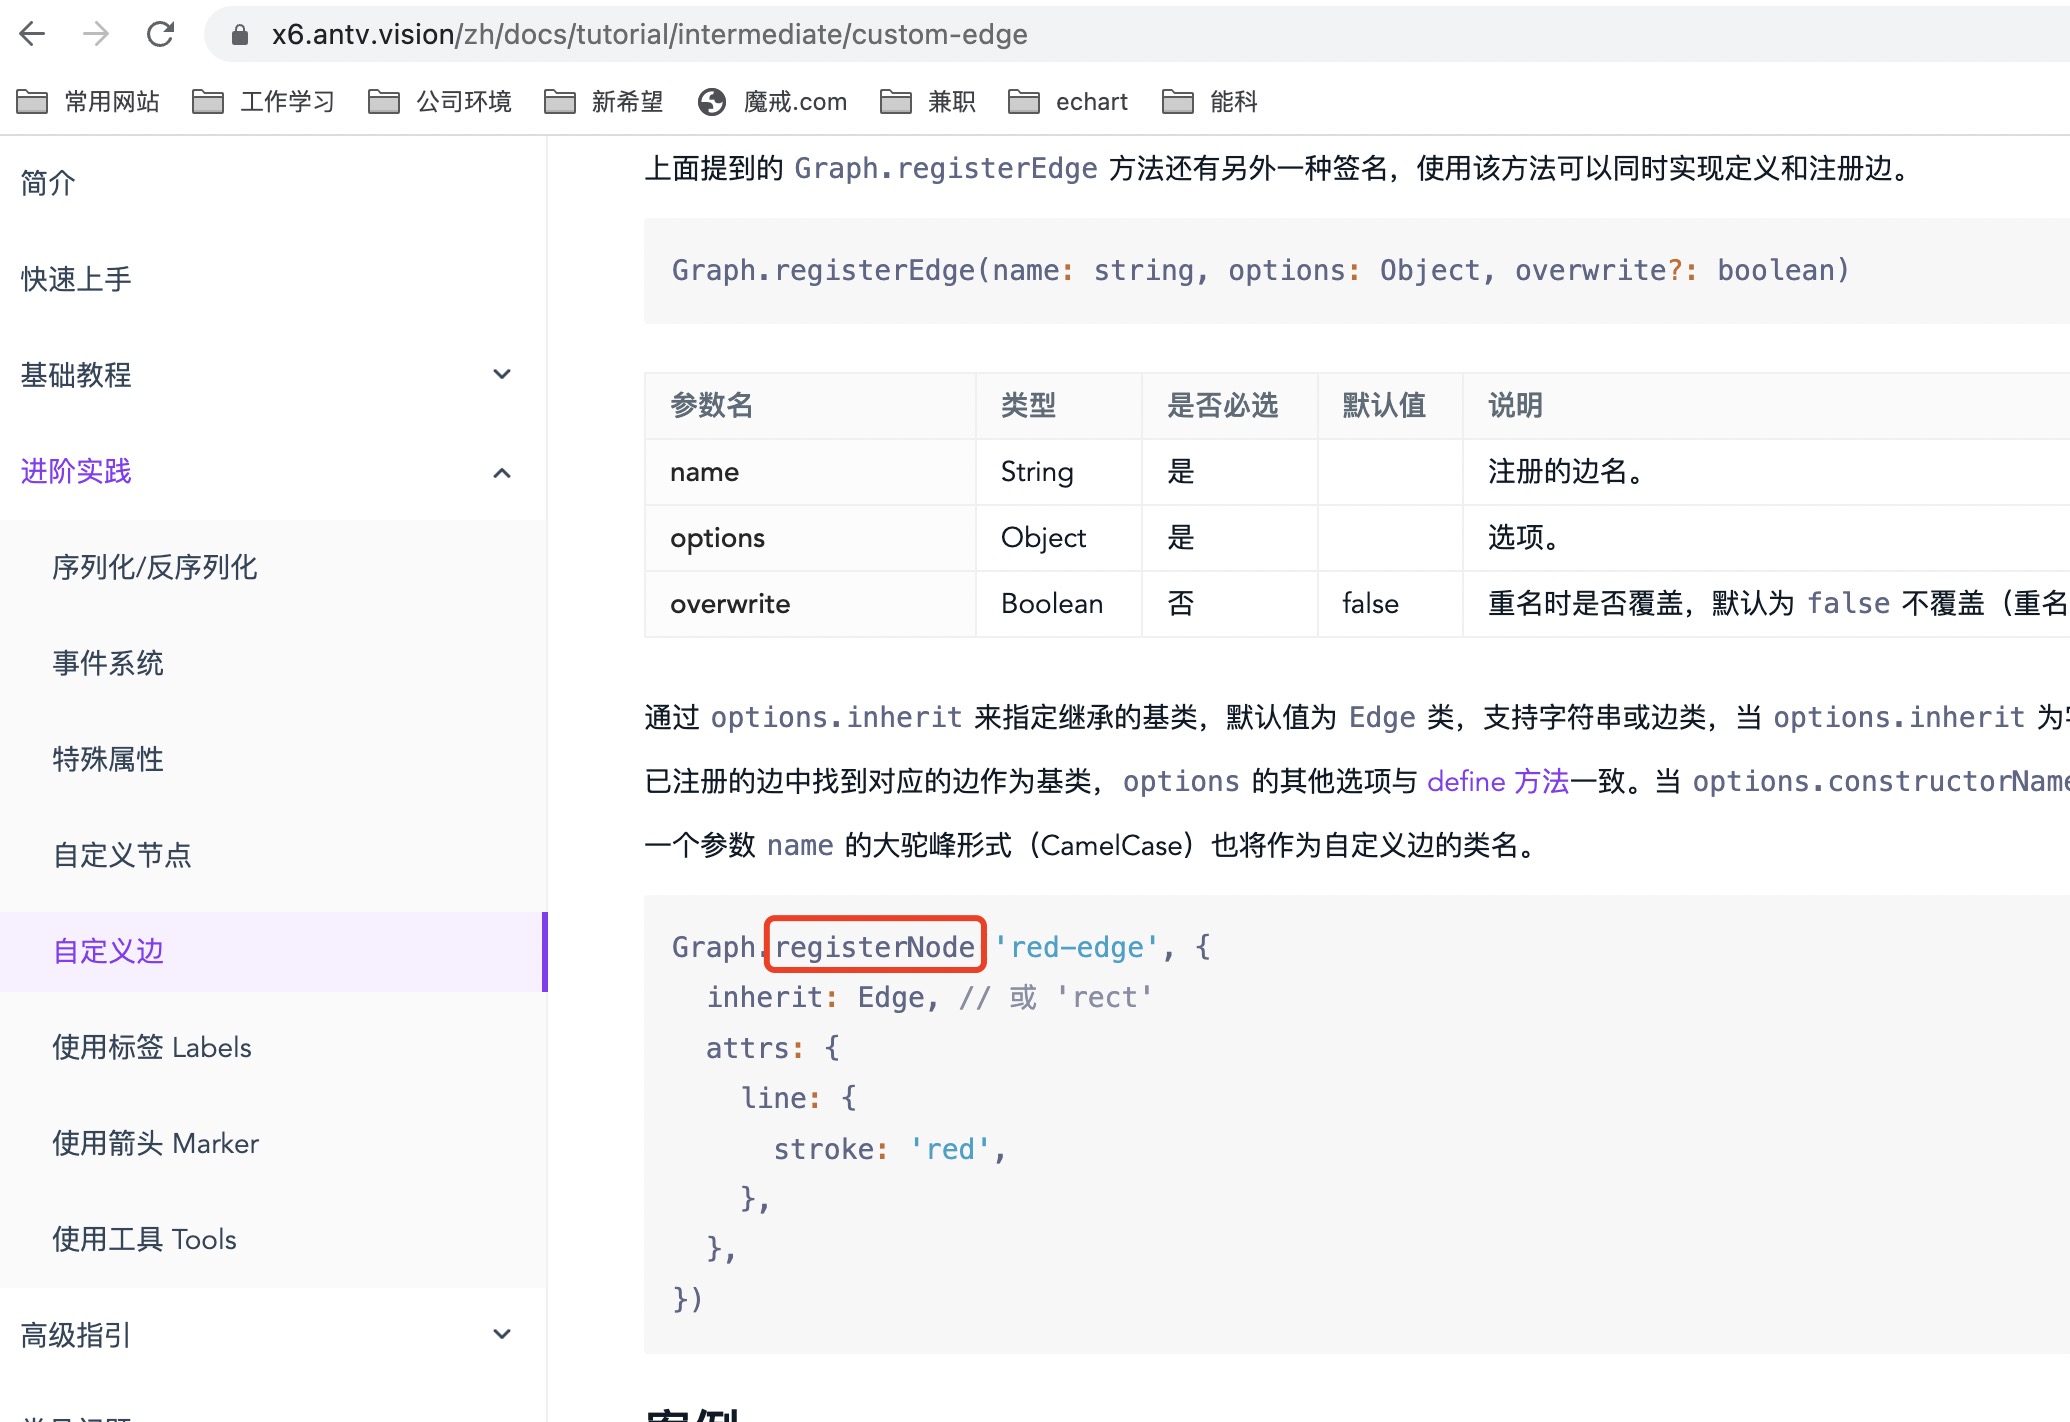Open the 兼职 bookmark folder
The image size is (2070, 1422).
928,101
